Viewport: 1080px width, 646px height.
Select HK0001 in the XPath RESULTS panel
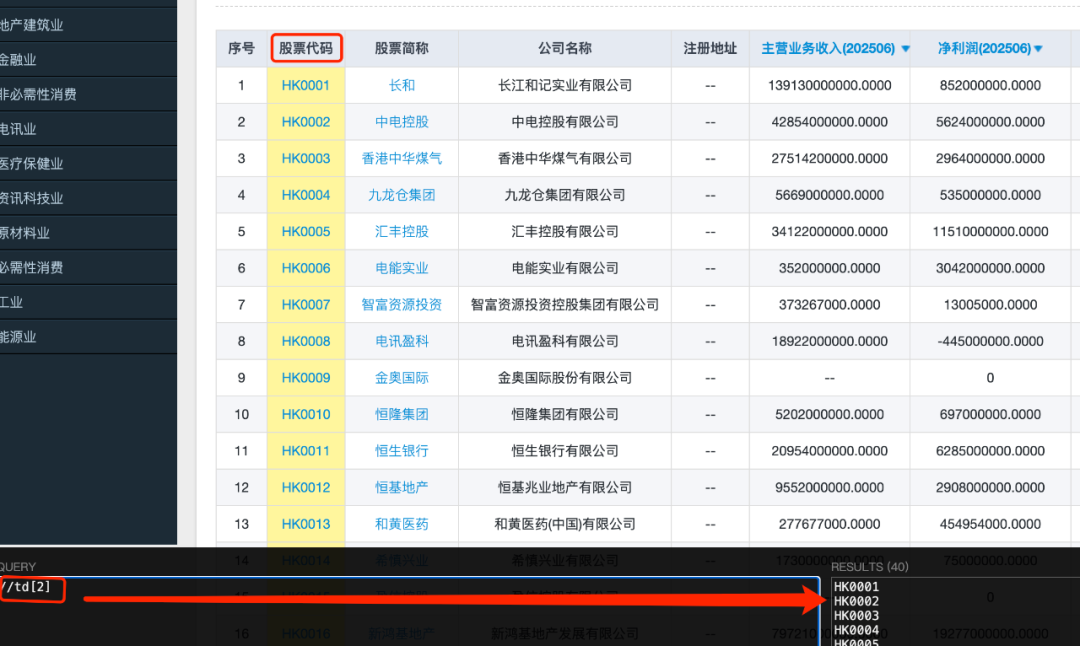click(x=856, y=587)
